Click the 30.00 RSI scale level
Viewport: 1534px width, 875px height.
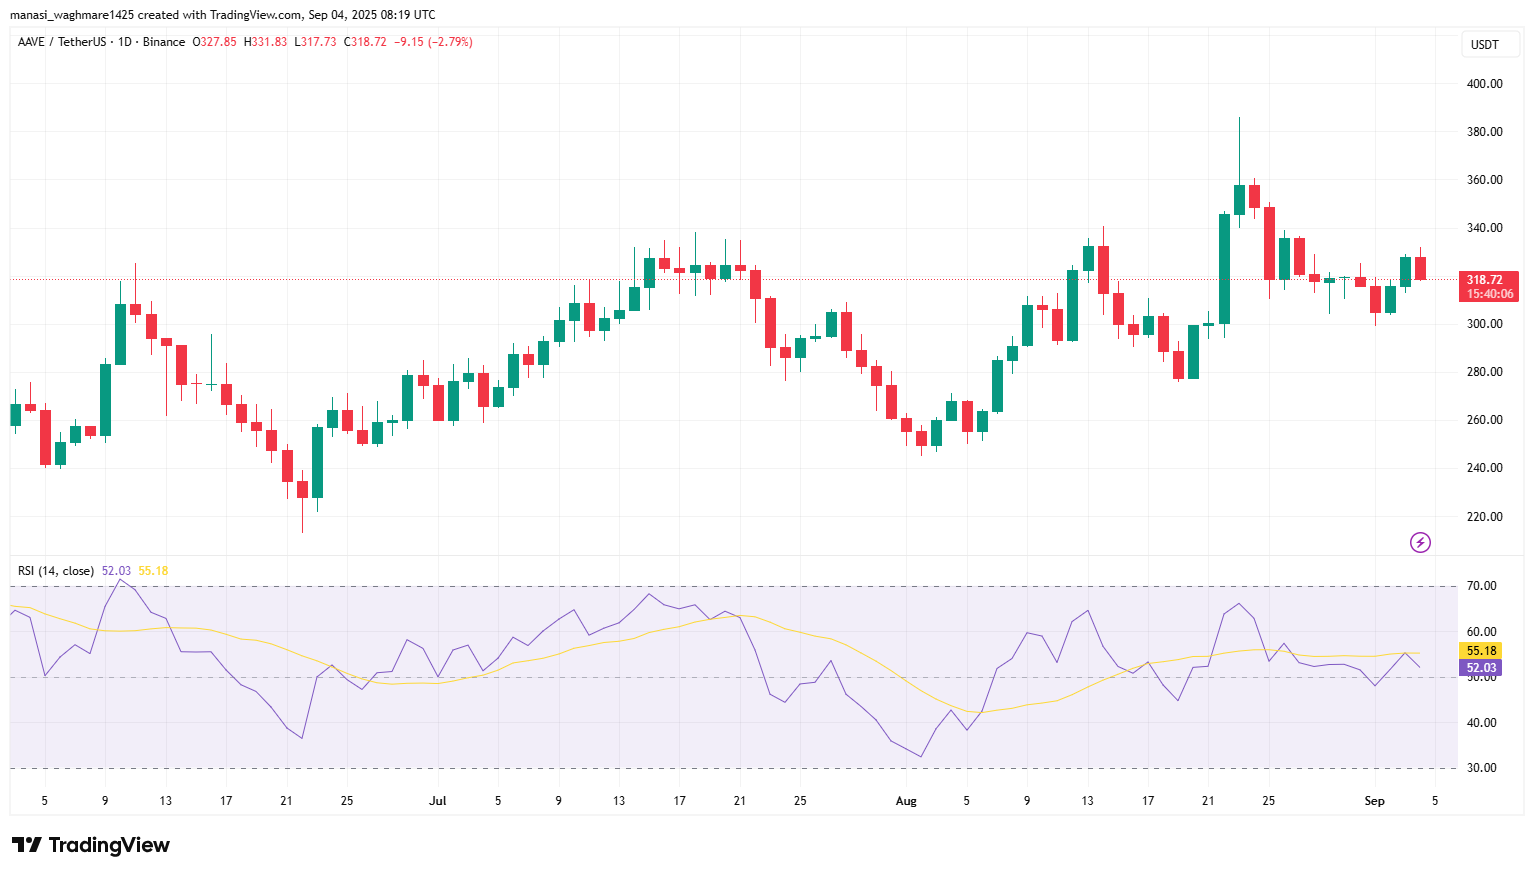[1481, 768]
